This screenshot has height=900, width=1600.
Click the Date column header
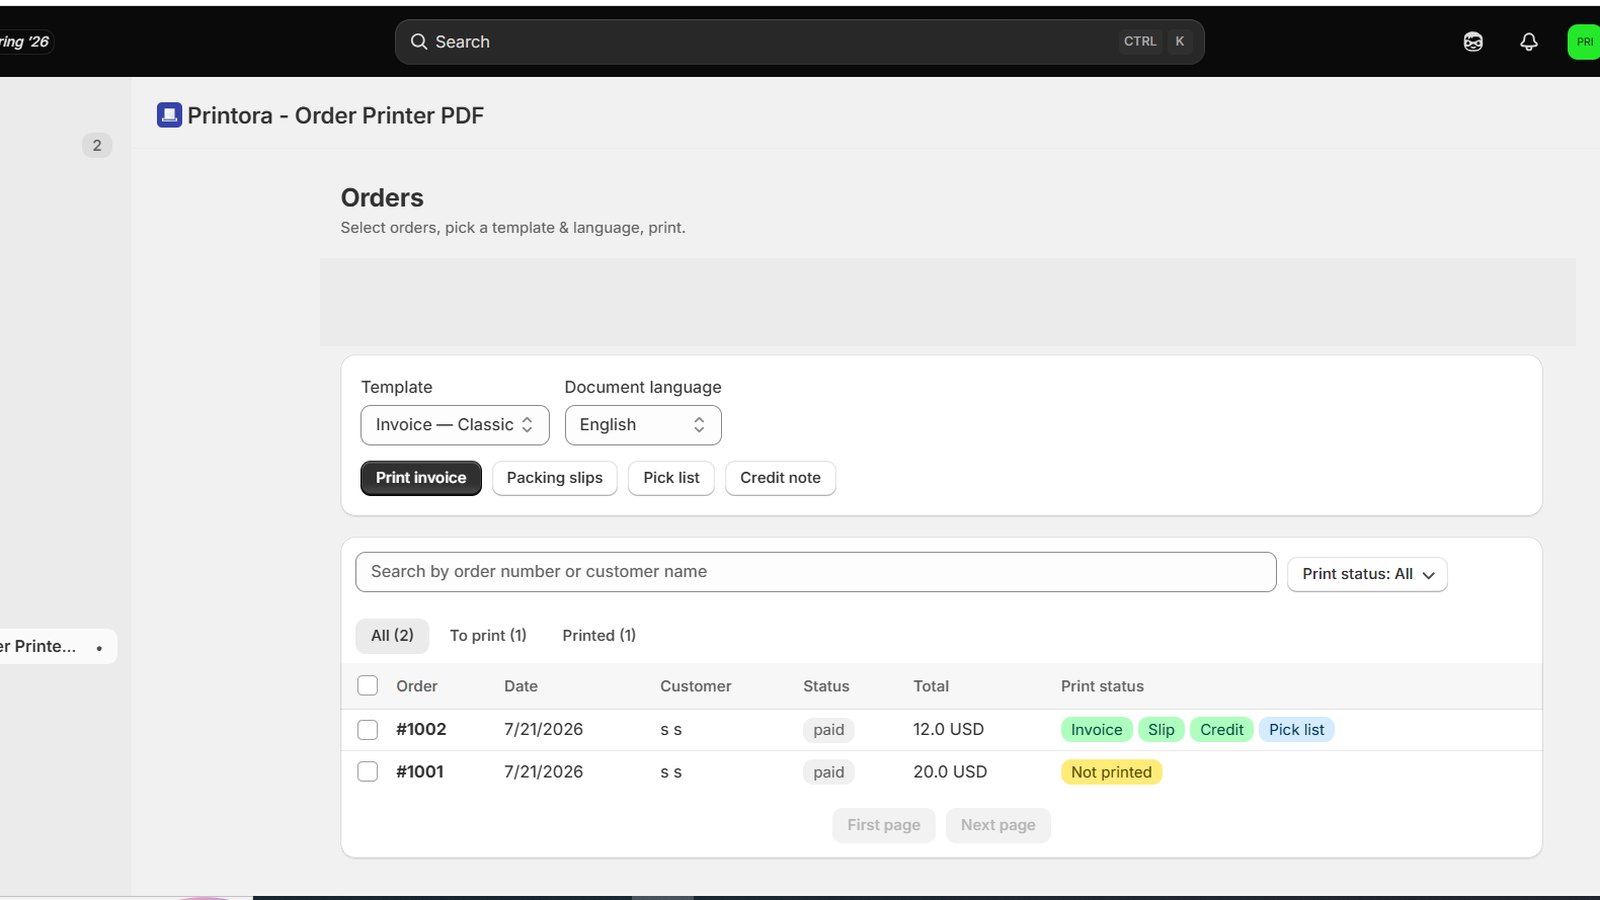point(521,686)
